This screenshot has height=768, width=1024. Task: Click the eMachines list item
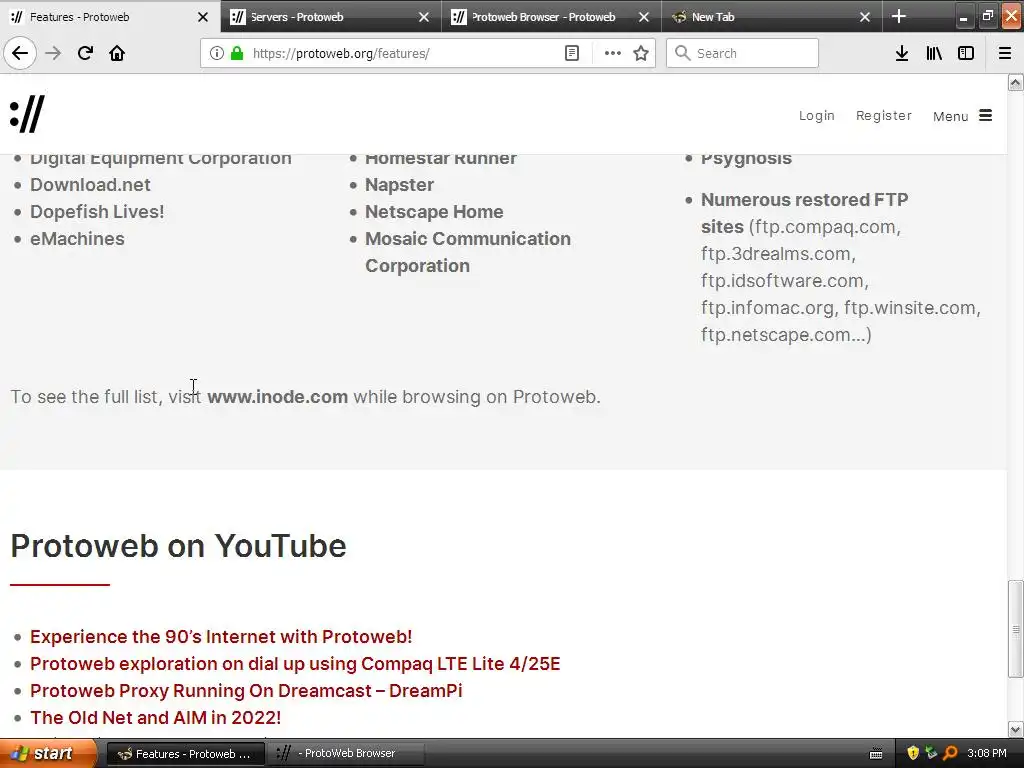tap(77, 238)
